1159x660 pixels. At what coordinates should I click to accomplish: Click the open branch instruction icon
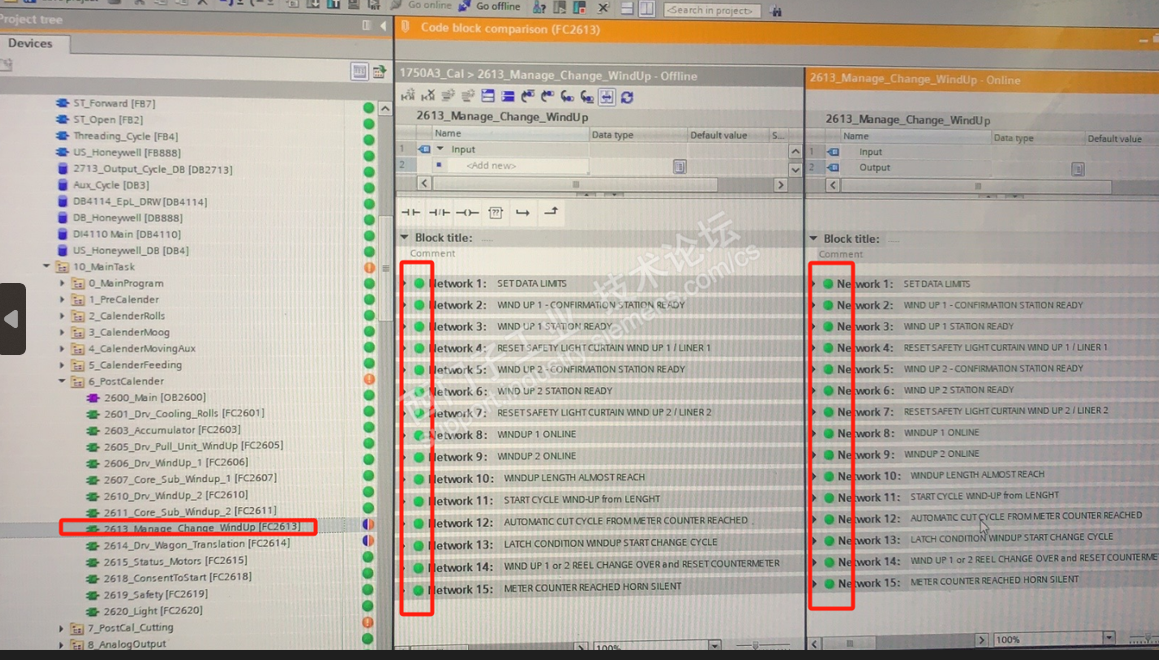[x=523, y=213]
